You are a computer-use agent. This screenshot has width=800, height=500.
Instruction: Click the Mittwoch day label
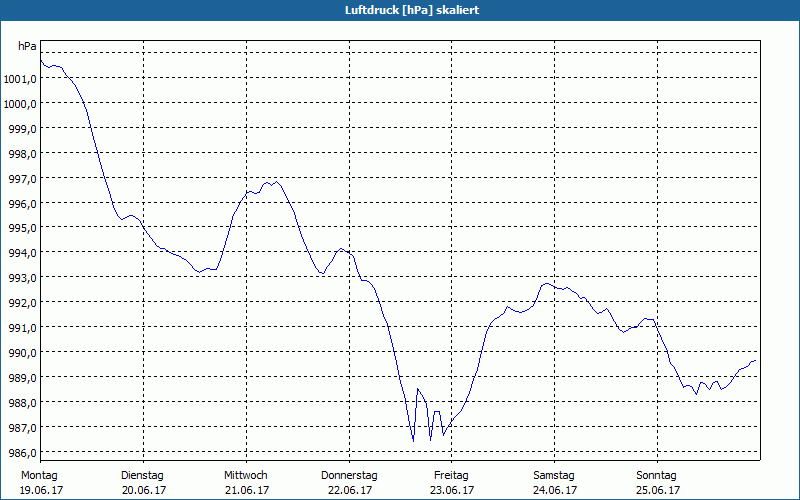pyautogui.click(x=246, y=476)
